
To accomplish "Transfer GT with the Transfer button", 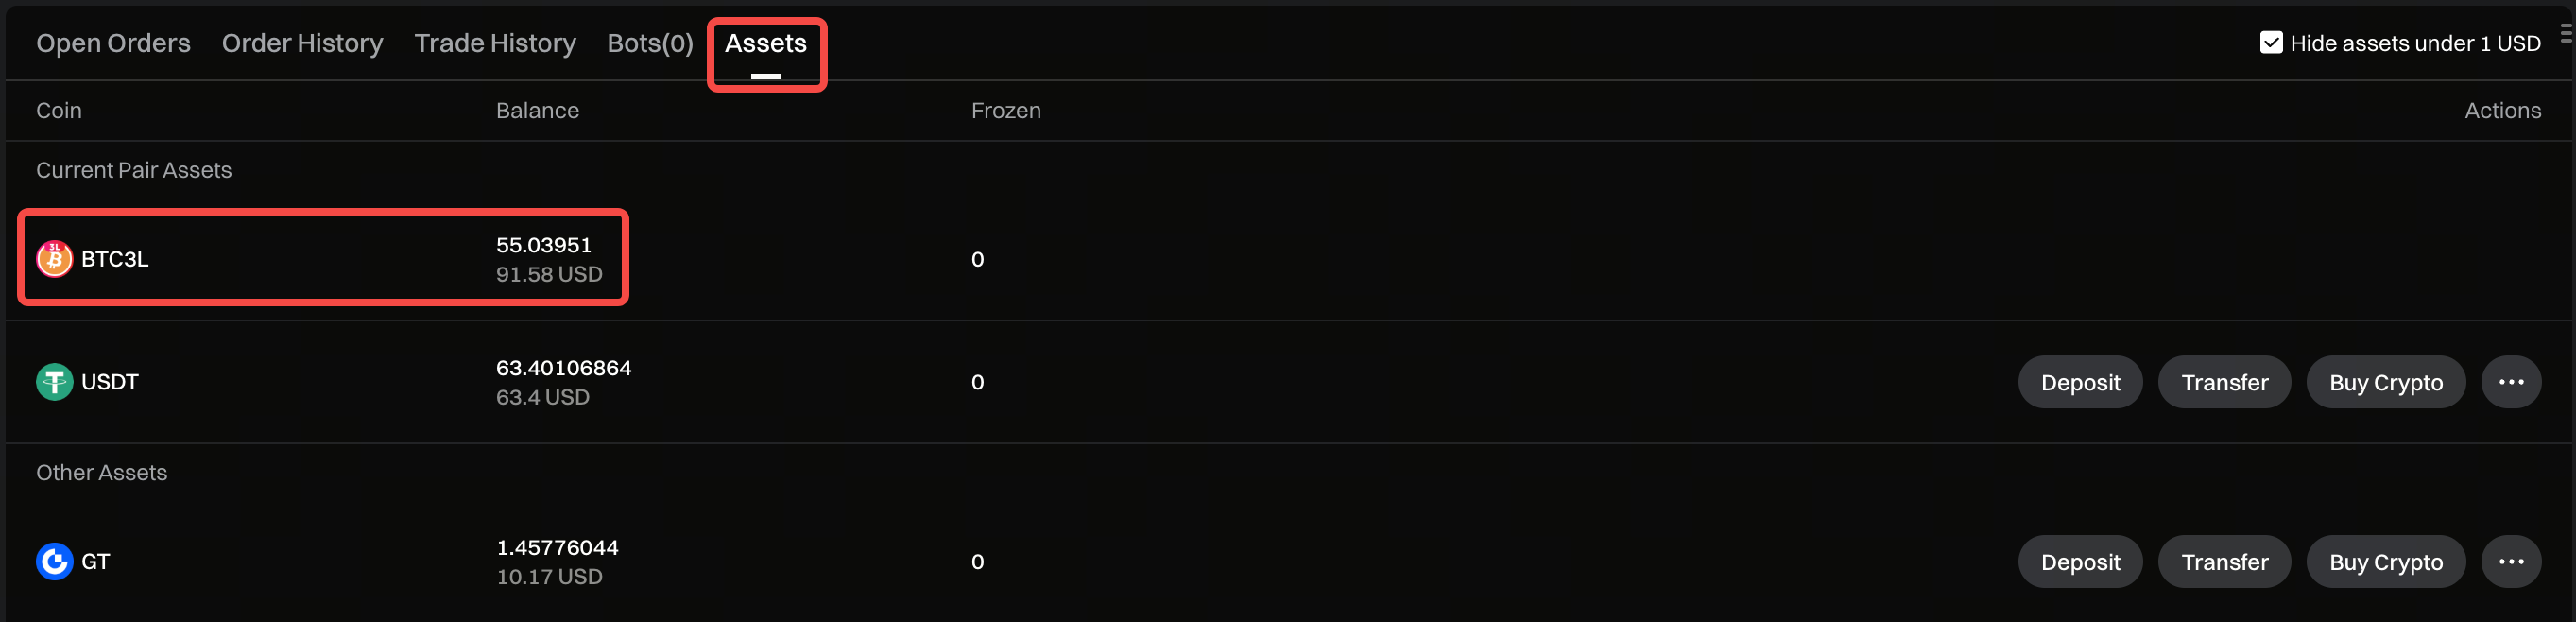I will [2224, 562].
